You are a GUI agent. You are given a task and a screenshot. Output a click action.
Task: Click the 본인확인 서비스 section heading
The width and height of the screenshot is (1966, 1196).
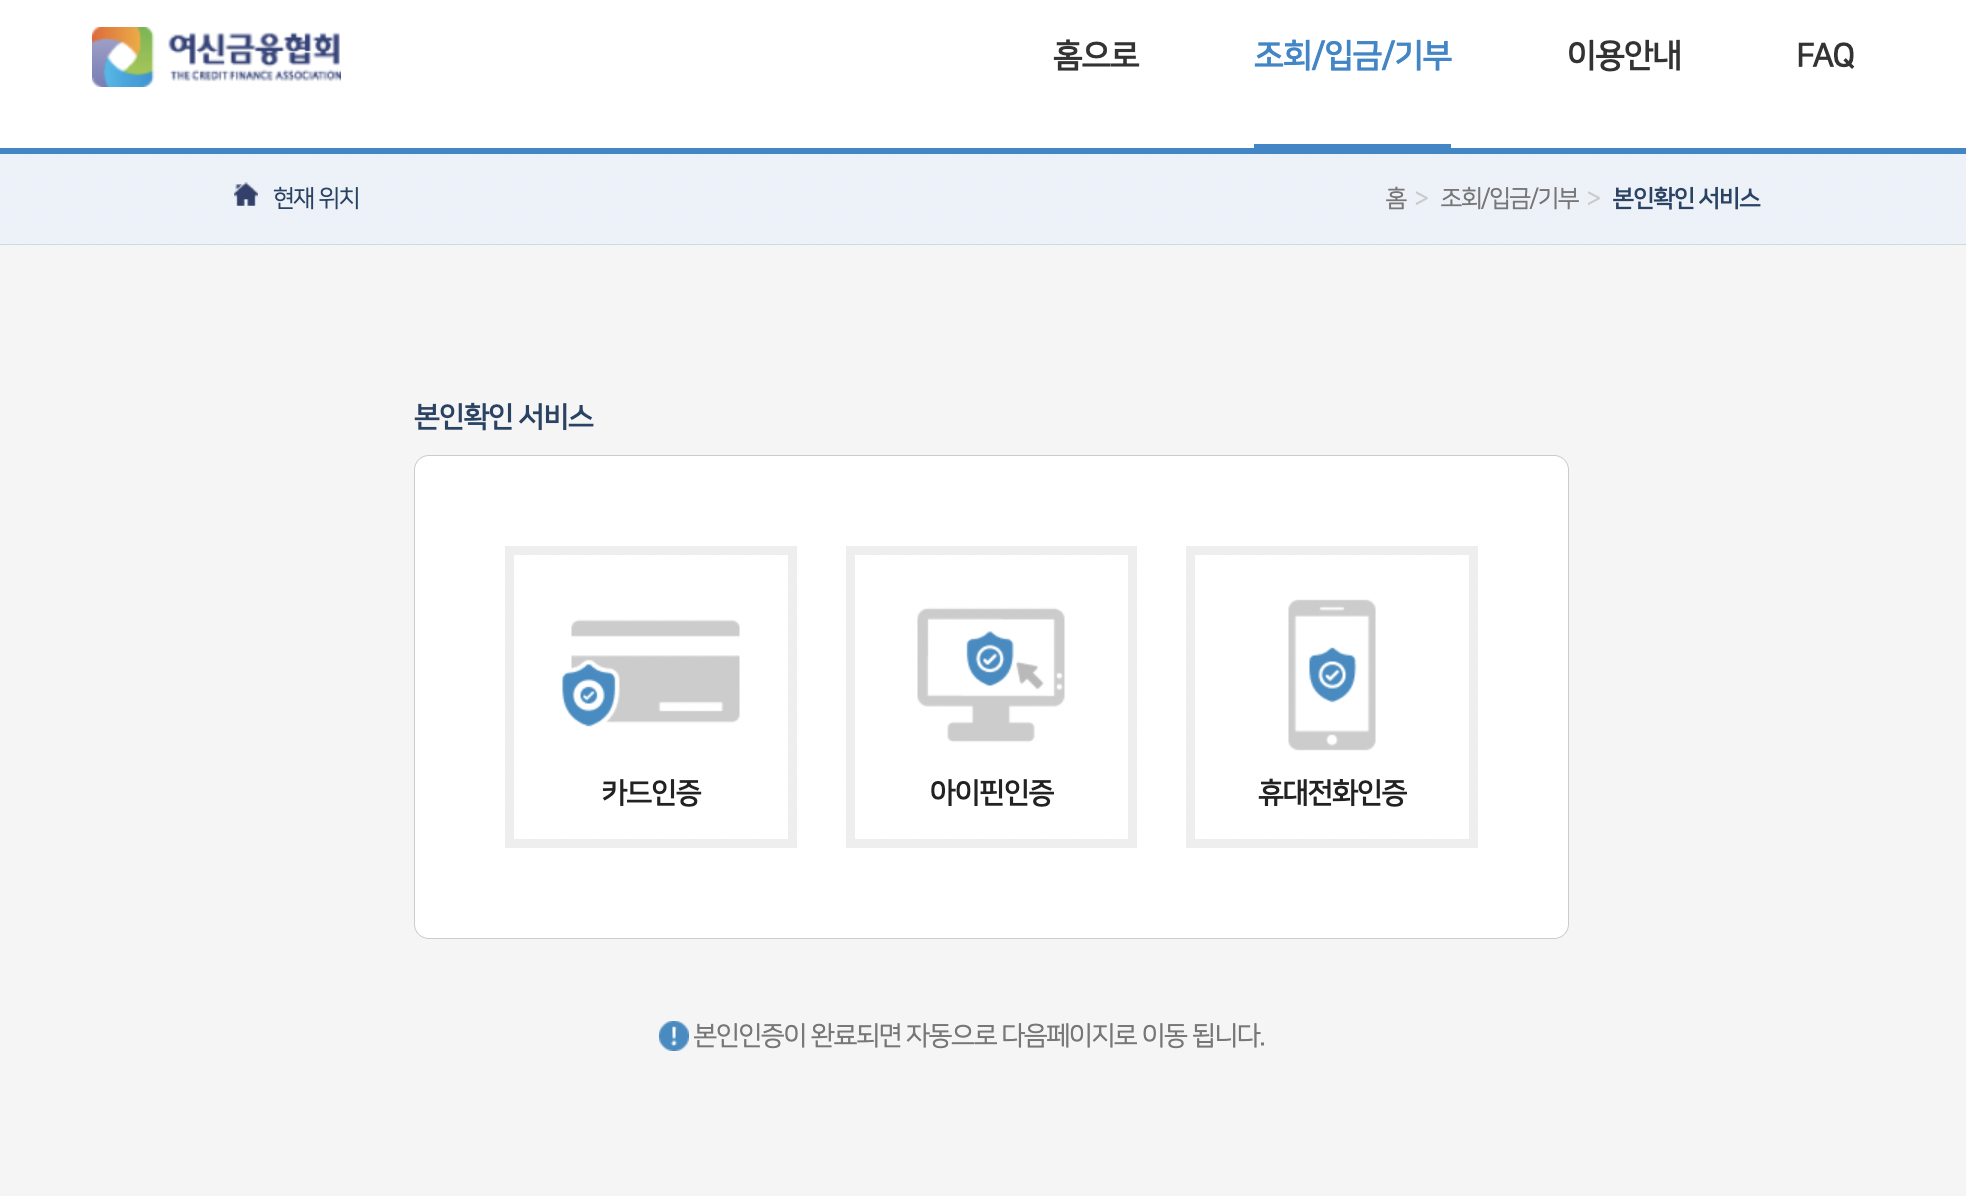coord(503,416)
